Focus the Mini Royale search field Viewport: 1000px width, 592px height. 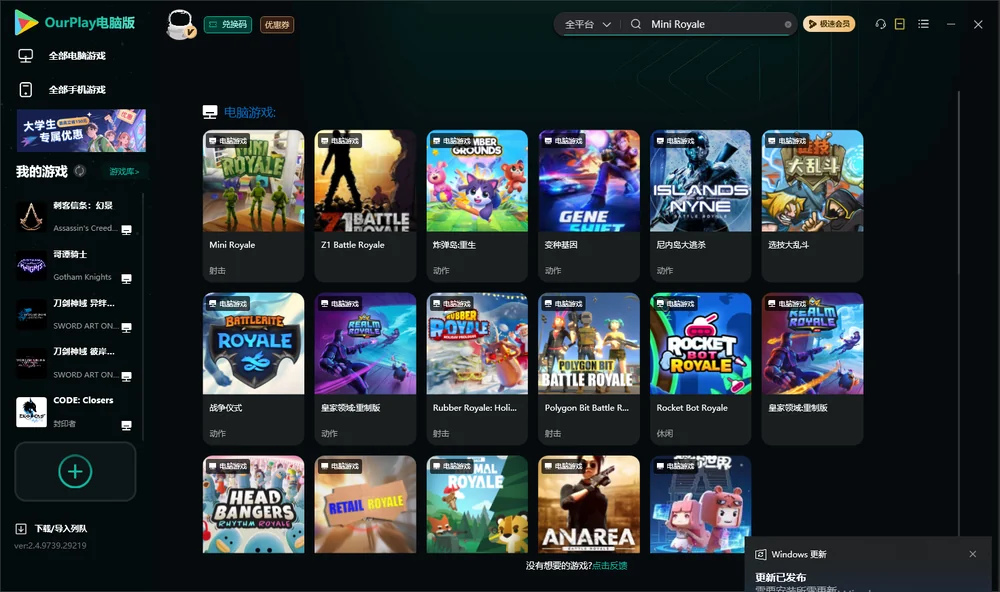coord(714,24)
